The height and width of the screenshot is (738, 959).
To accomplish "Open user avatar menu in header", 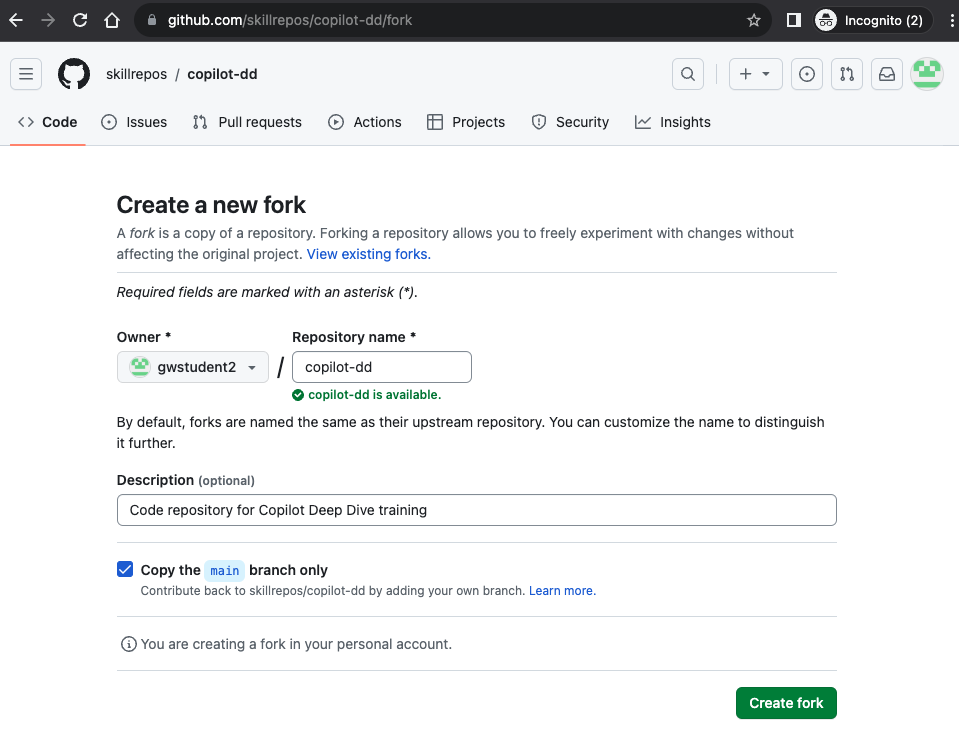I will (x=927, y=74).
